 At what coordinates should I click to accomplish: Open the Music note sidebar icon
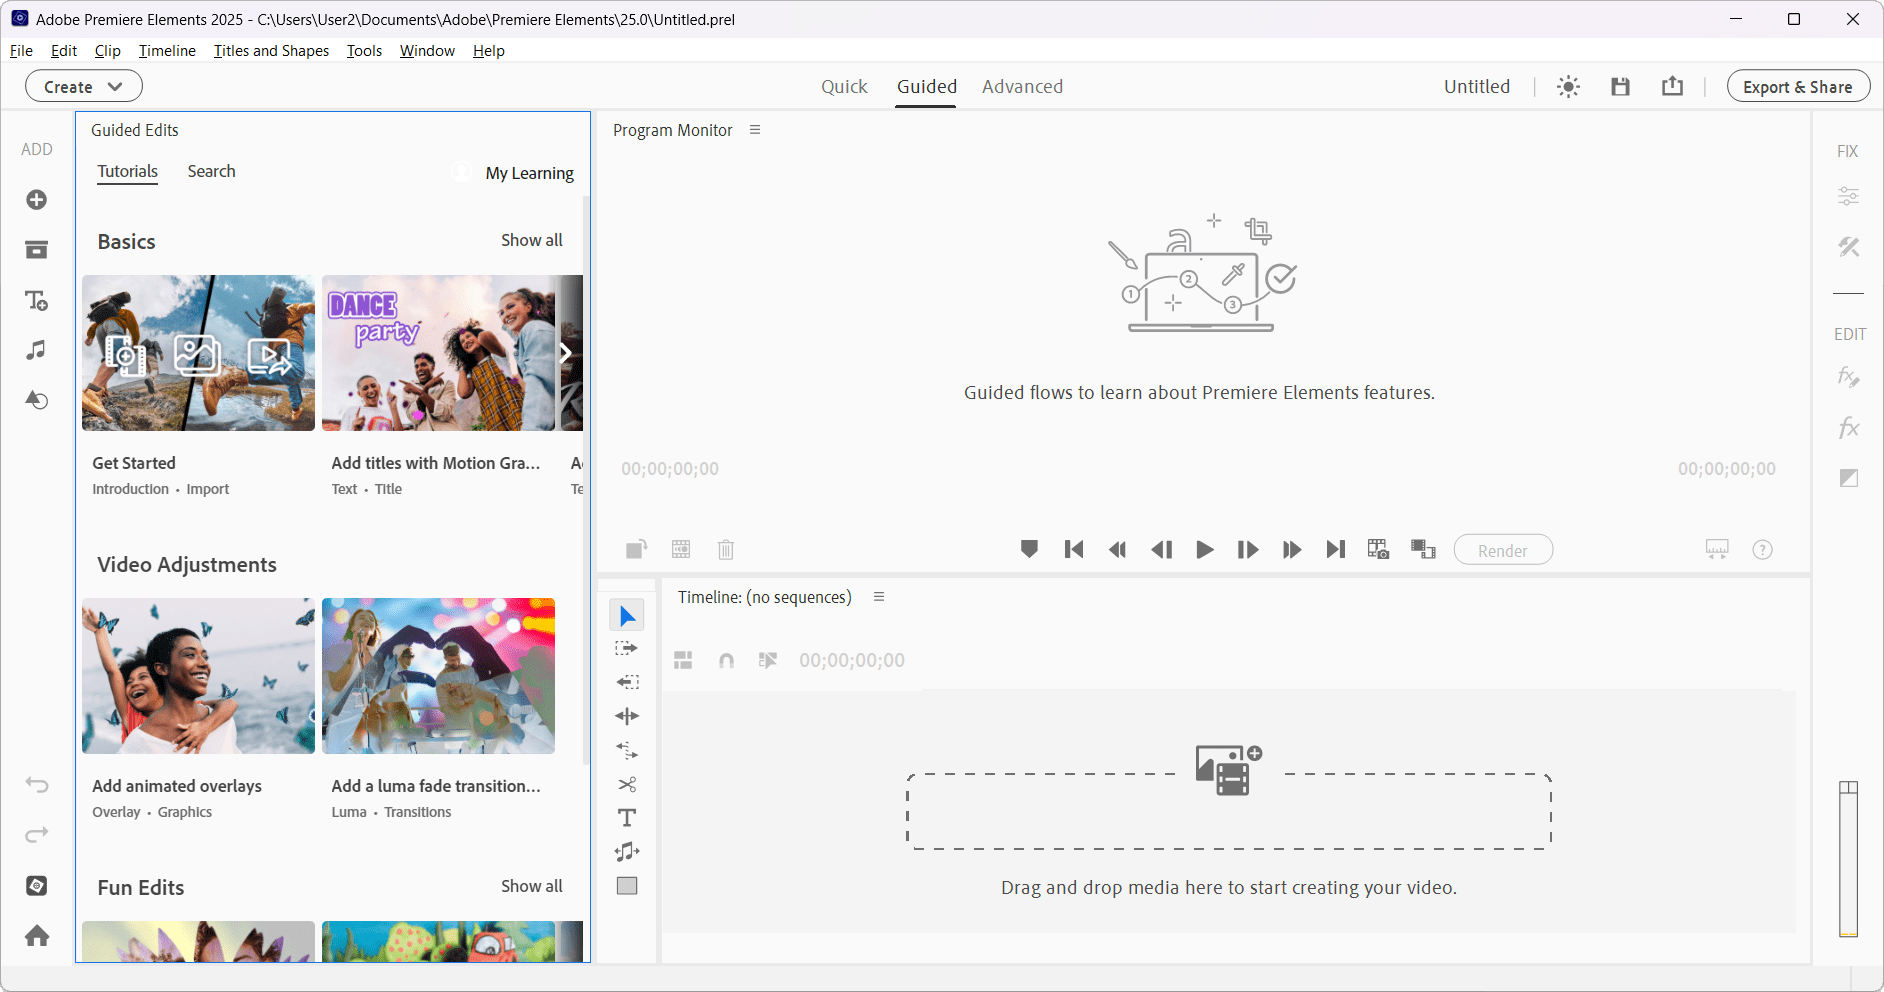(36, 350)
